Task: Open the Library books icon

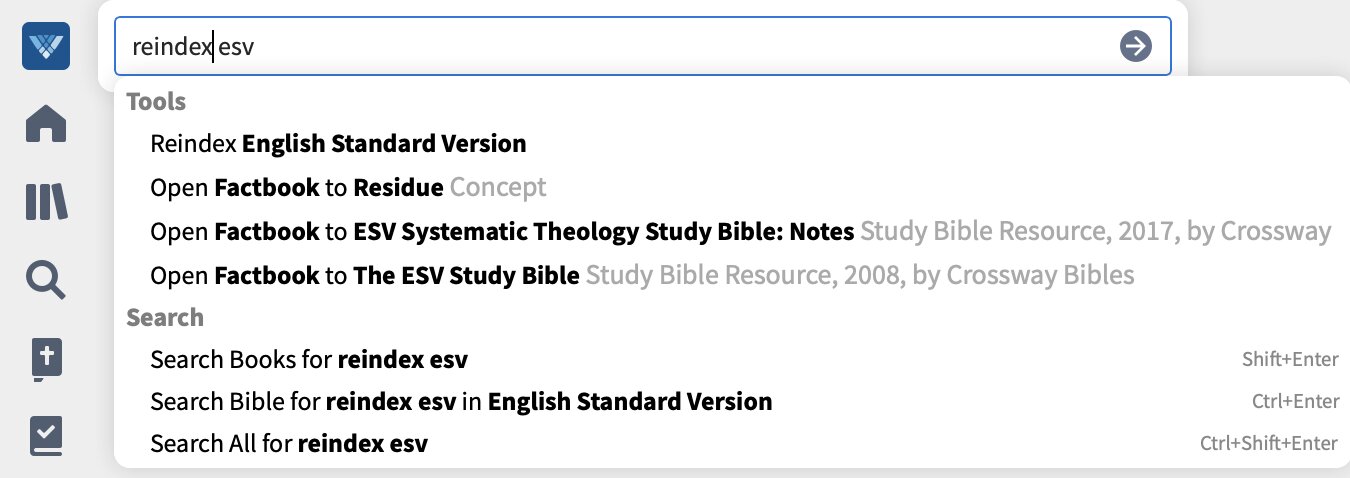Action: coord(46,202)
